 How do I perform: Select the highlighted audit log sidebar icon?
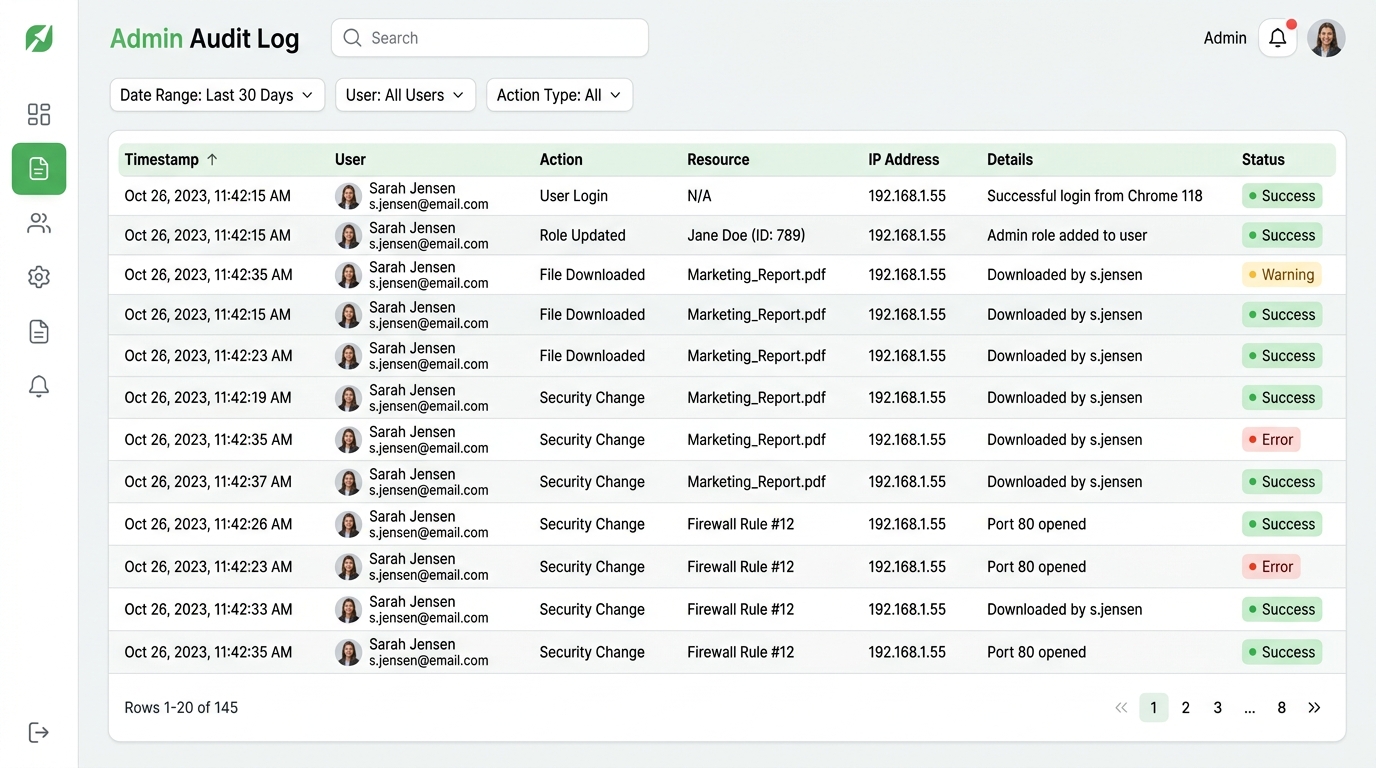(39, 168)
